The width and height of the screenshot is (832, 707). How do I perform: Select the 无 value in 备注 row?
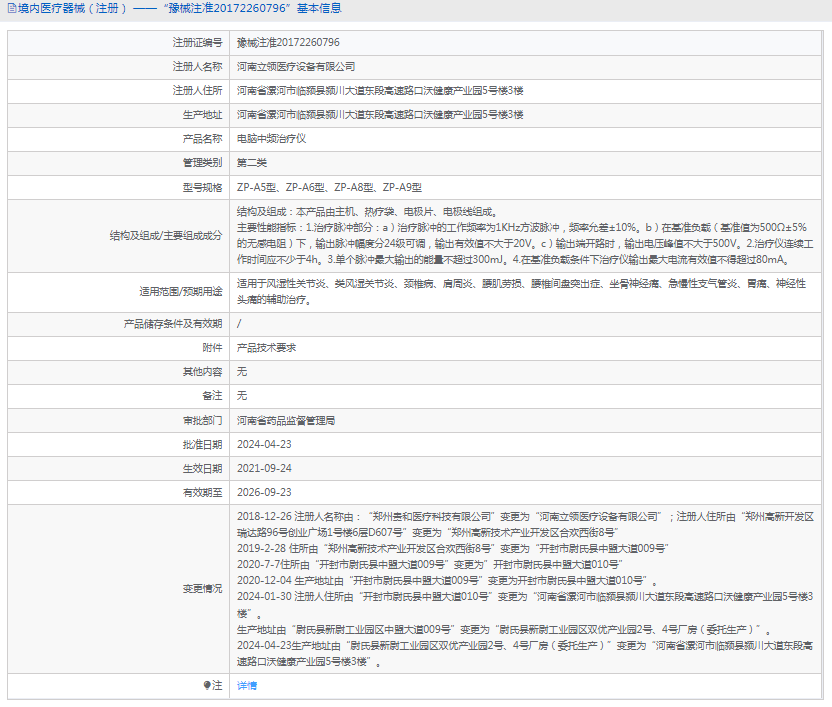[x=242, y=395]
